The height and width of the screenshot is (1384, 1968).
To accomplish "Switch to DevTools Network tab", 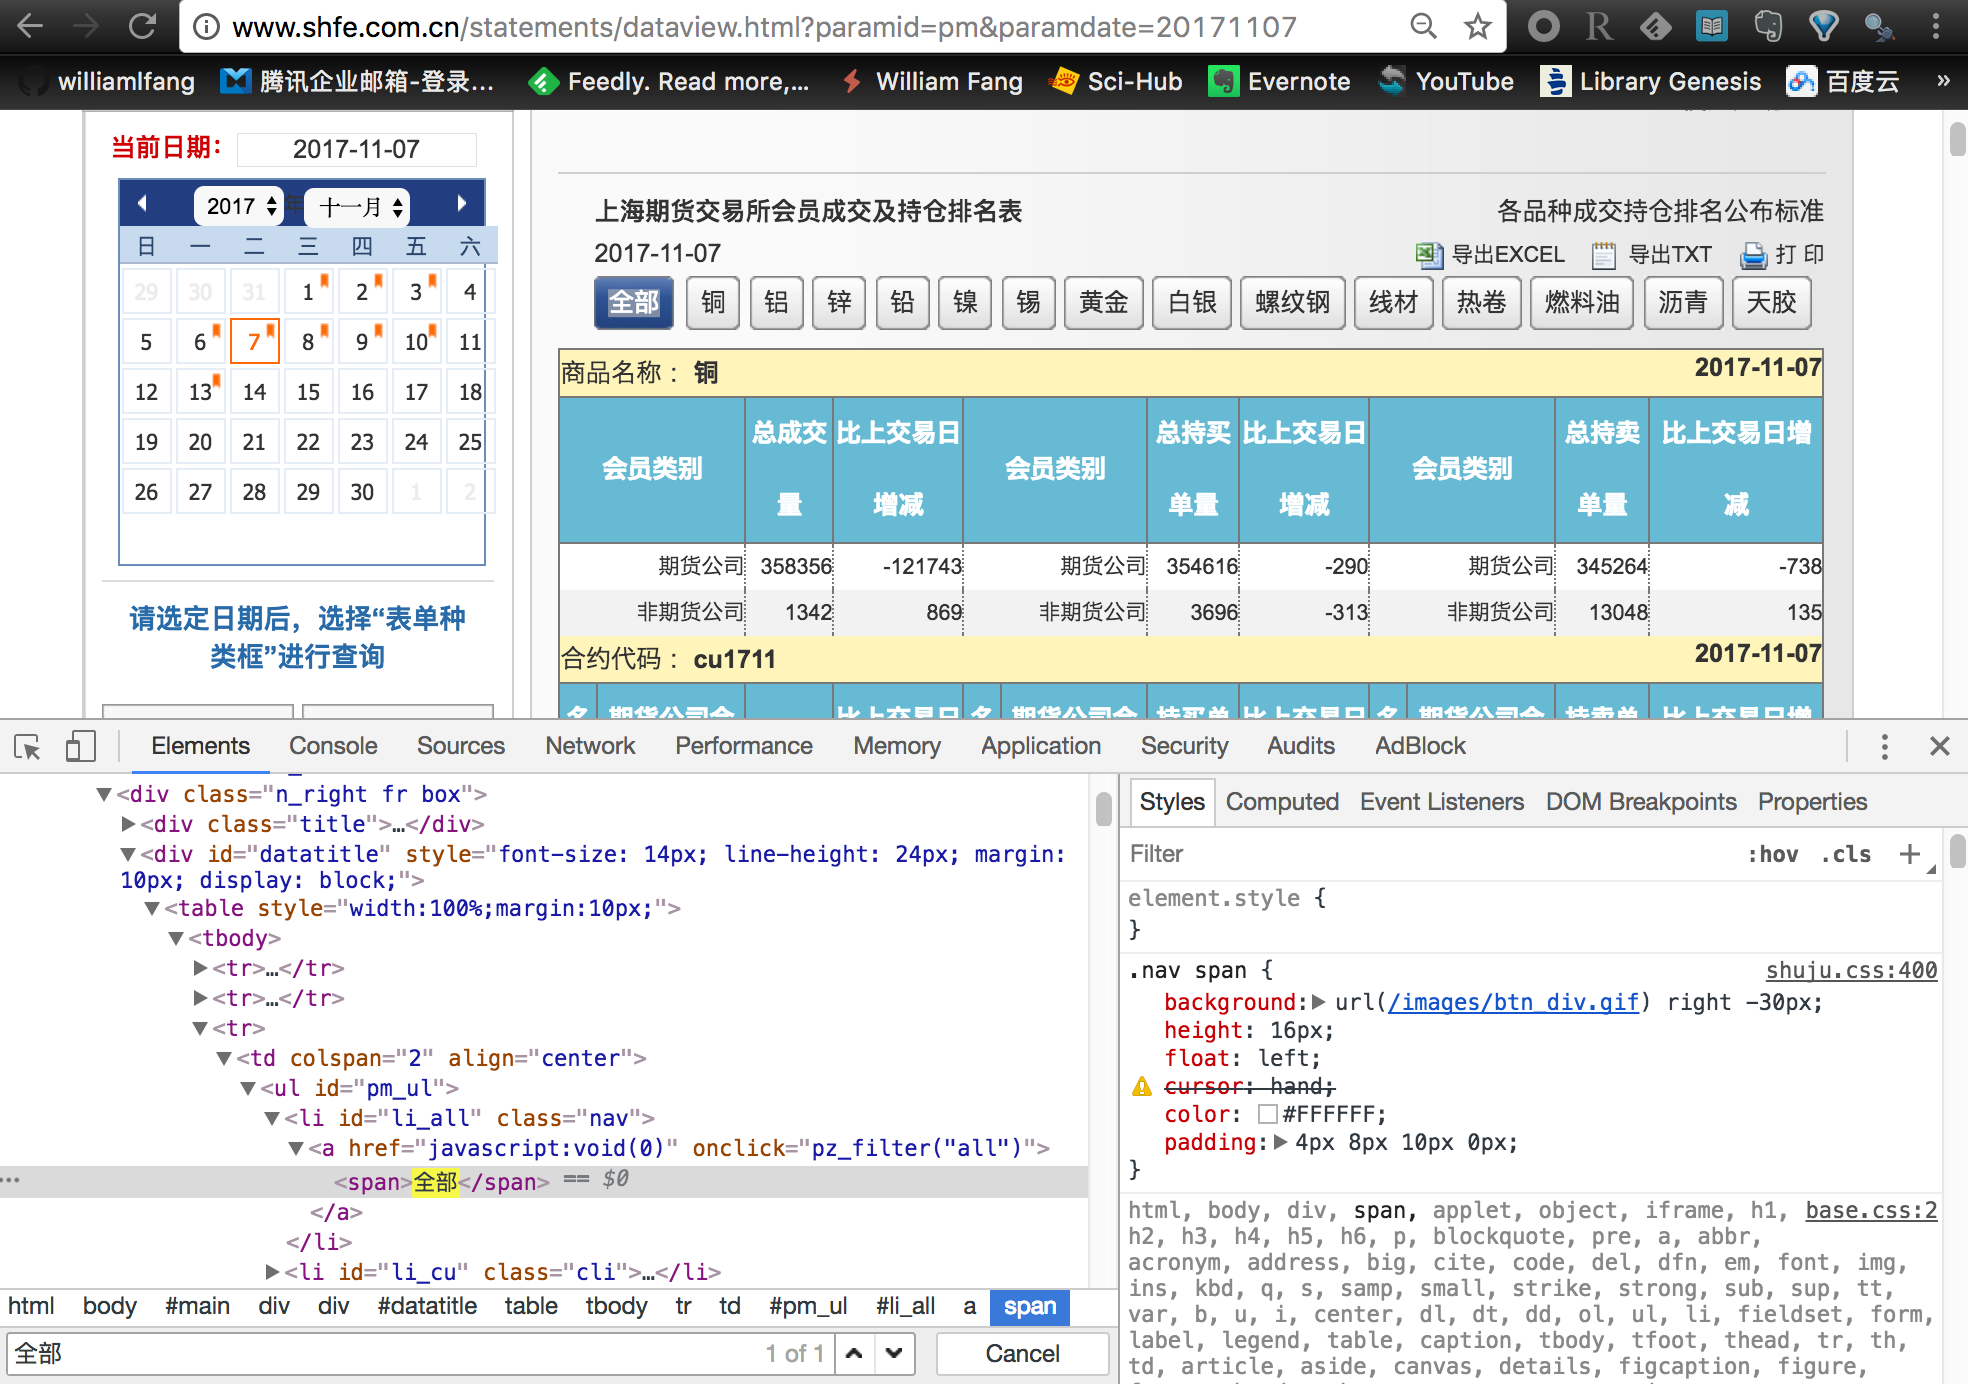I will tap(590, 746).
